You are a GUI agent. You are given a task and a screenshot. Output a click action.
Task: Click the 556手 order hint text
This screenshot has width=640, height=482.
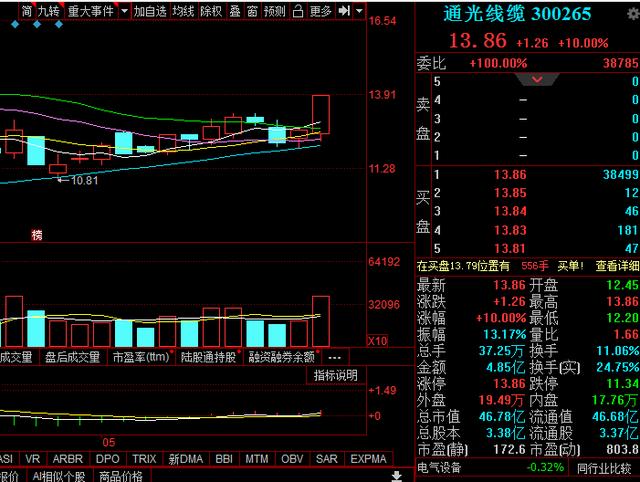[x=535, y=266]
